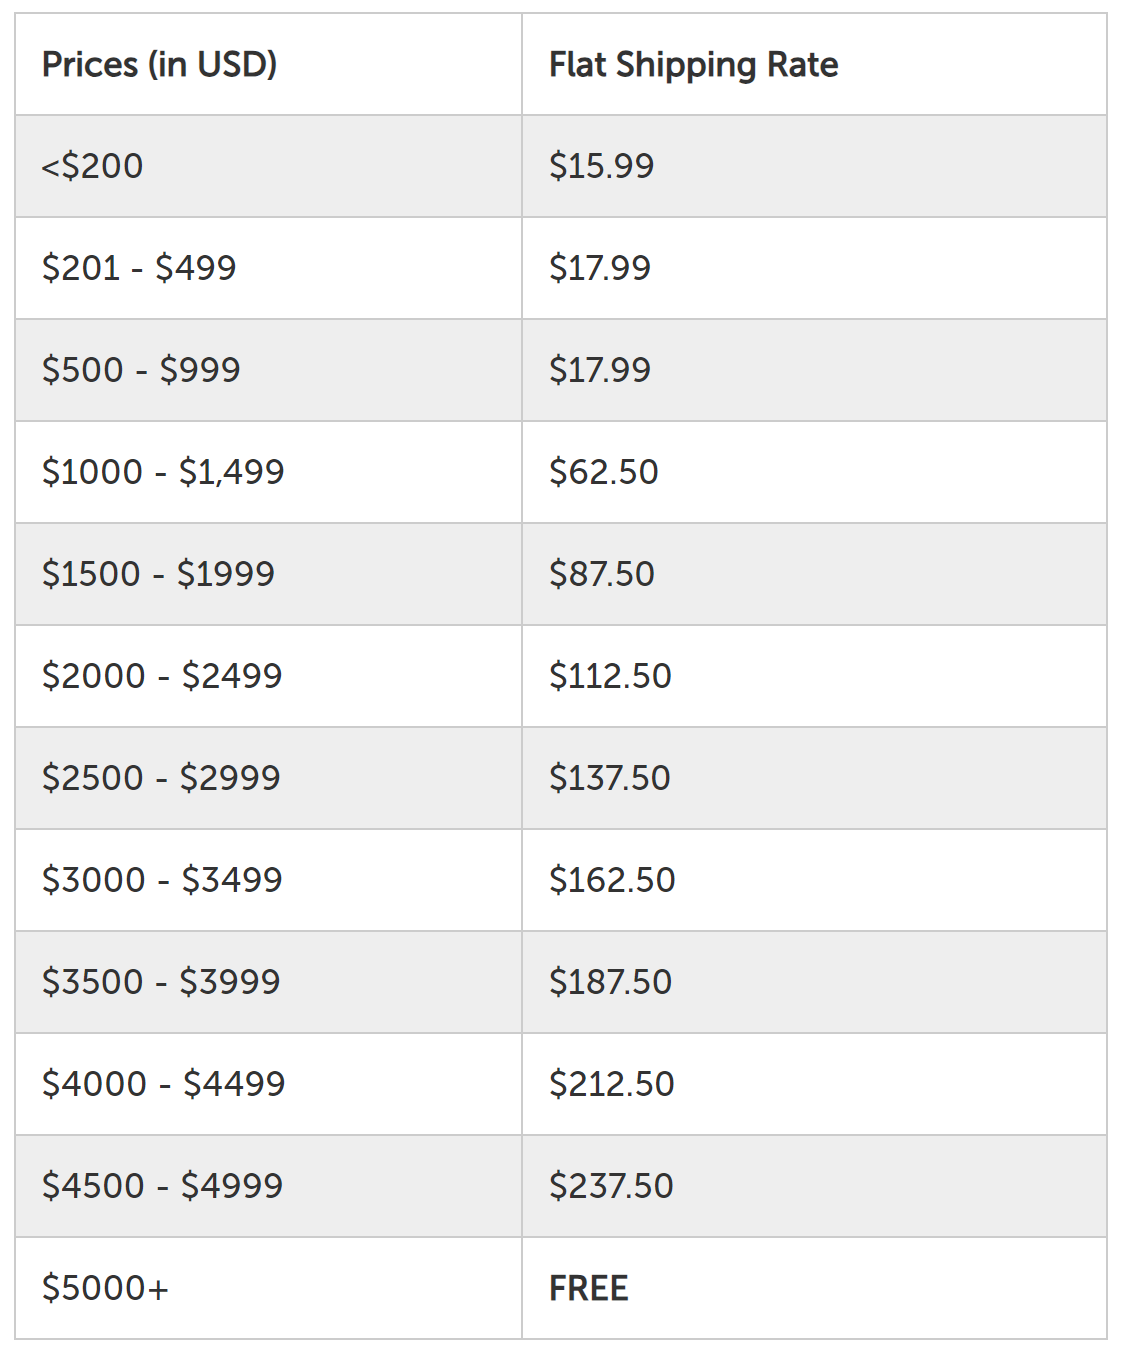Screen dimensions: 1124x1366
Task: Select the $4500 - $4999 price range
Action: tap(162, 1186)
